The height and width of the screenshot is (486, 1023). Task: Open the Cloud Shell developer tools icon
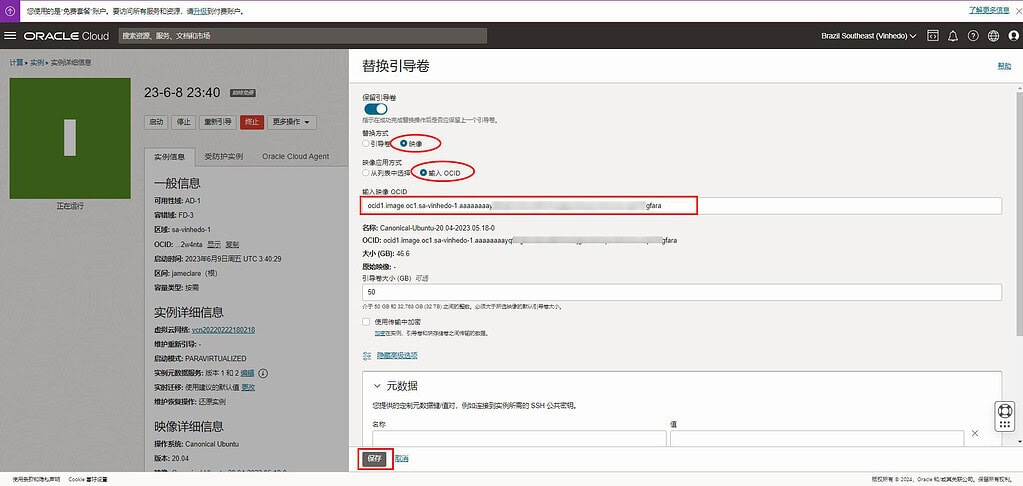(x=932, y=36)
